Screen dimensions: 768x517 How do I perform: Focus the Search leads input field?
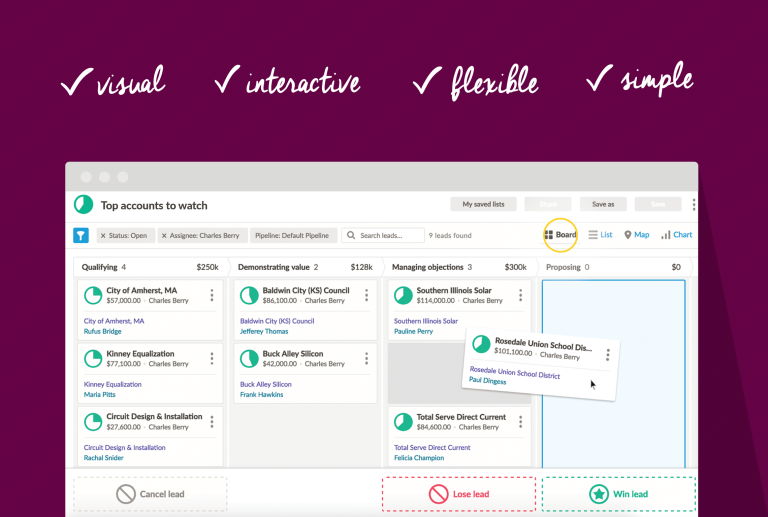[383, 235]
